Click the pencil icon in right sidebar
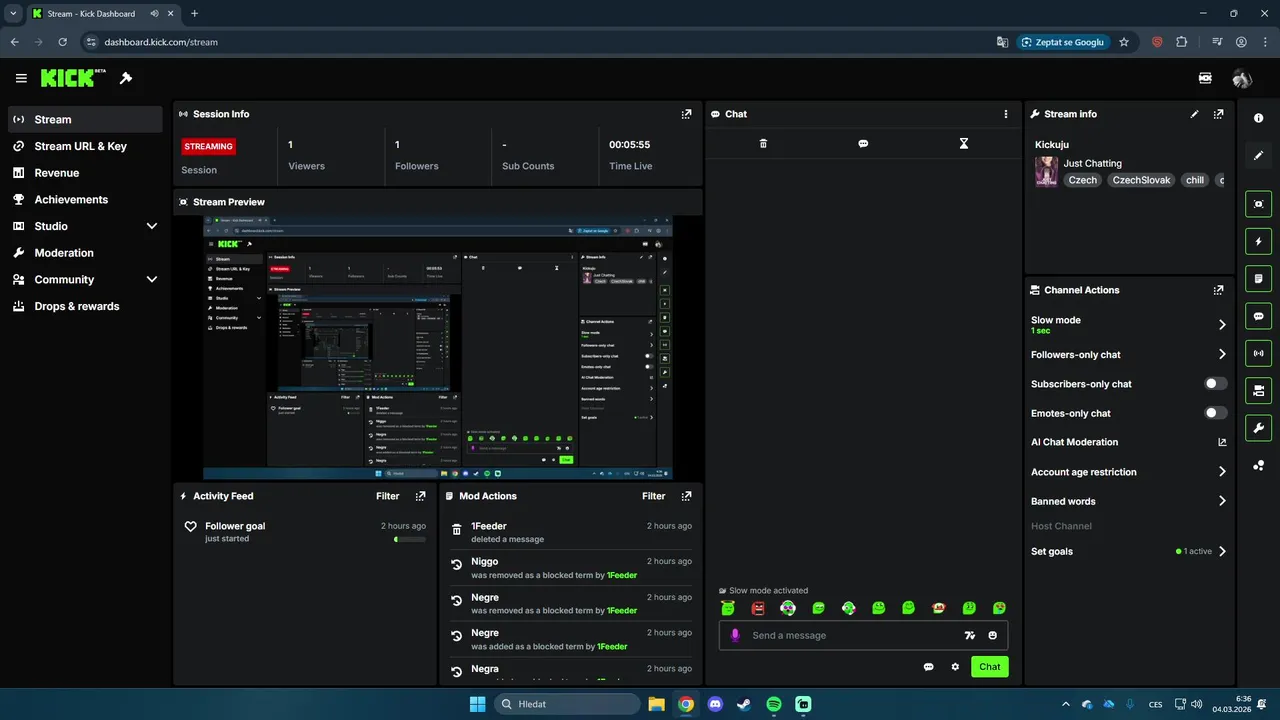The image size is (1280, 720). pos(1258,155)
